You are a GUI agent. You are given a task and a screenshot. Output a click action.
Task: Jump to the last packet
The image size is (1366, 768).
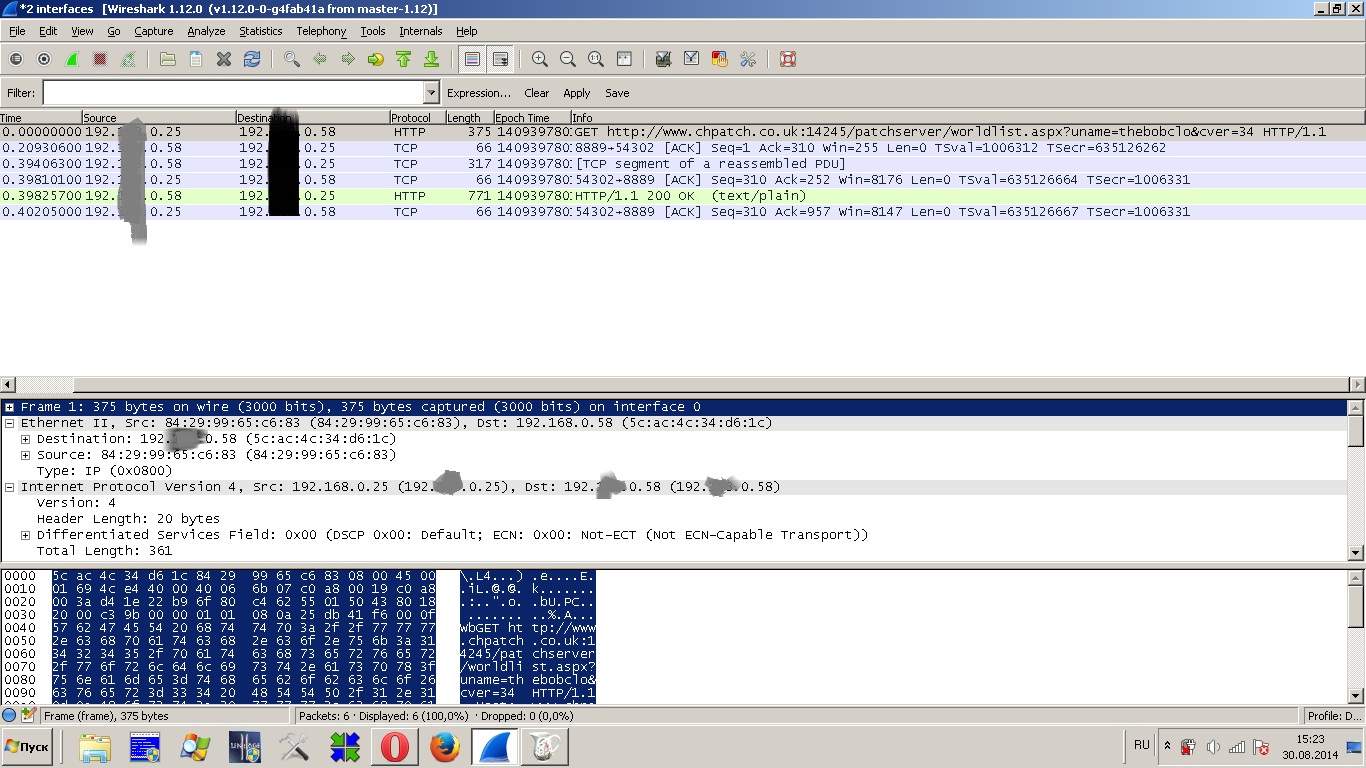tap(432, 60)
